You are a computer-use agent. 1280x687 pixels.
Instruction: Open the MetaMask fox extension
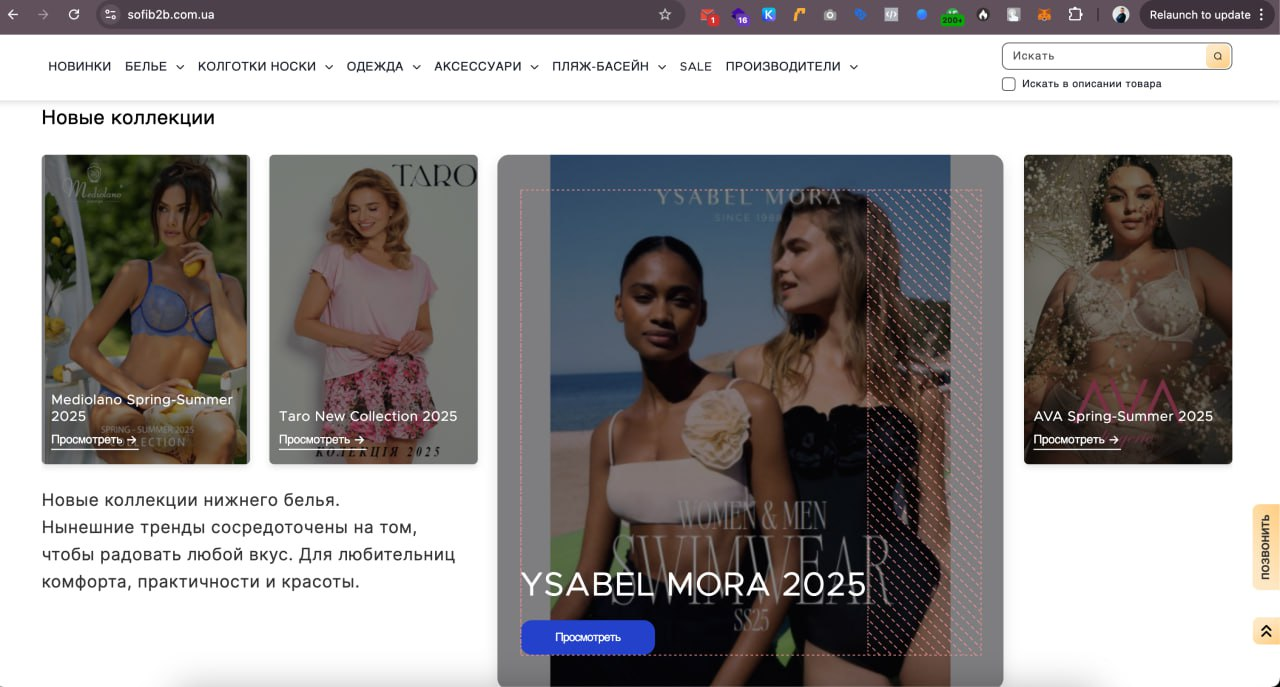pyautogui.click(x=1044, y=15)
